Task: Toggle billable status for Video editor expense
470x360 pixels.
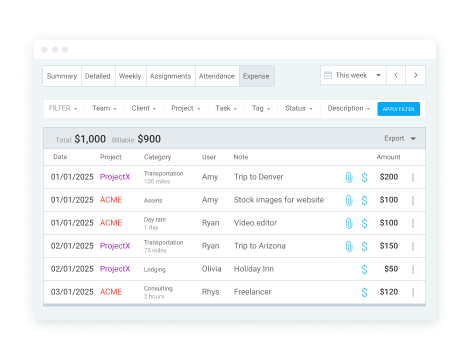Action: (x=364, y=223)
